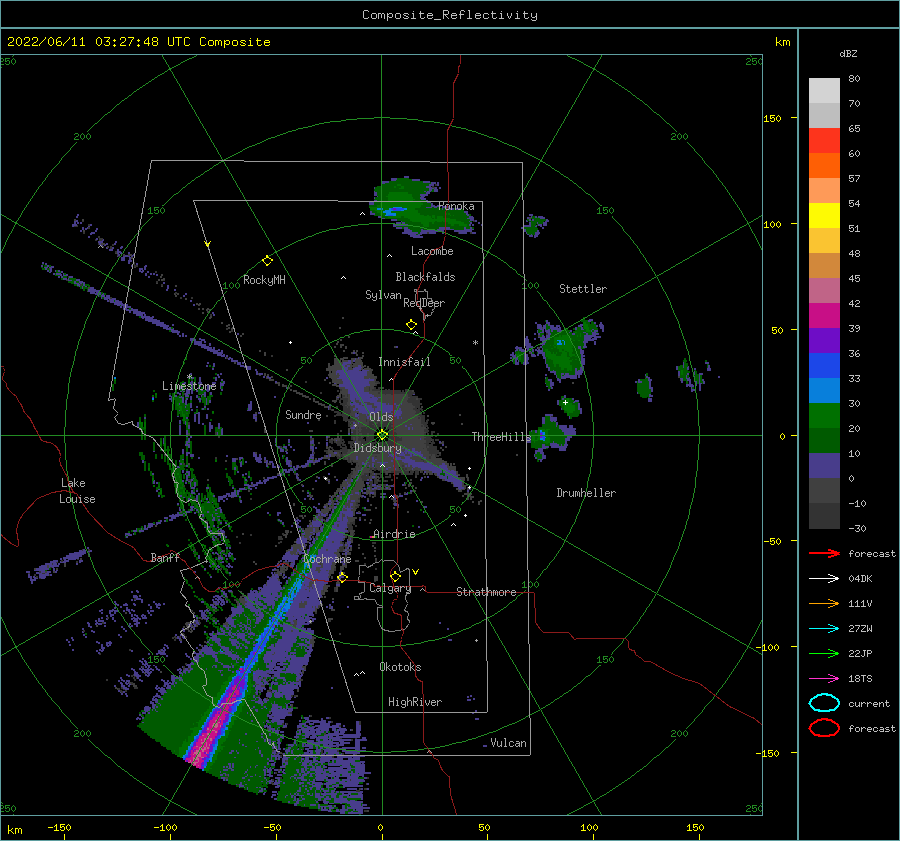Click the yellow diamond marker below RedDeer
900x841 pixels.
[x=411, y=325]
